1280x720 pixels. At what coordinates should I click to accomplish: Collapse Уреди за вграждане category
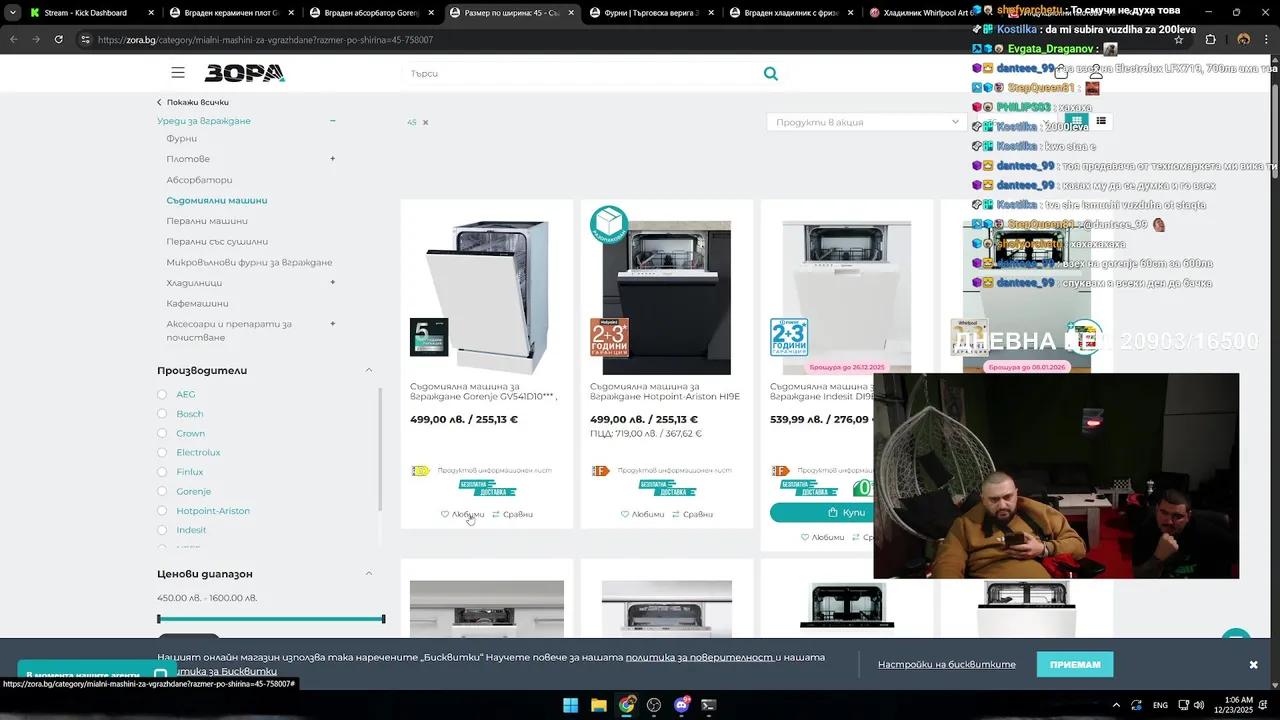333,121
